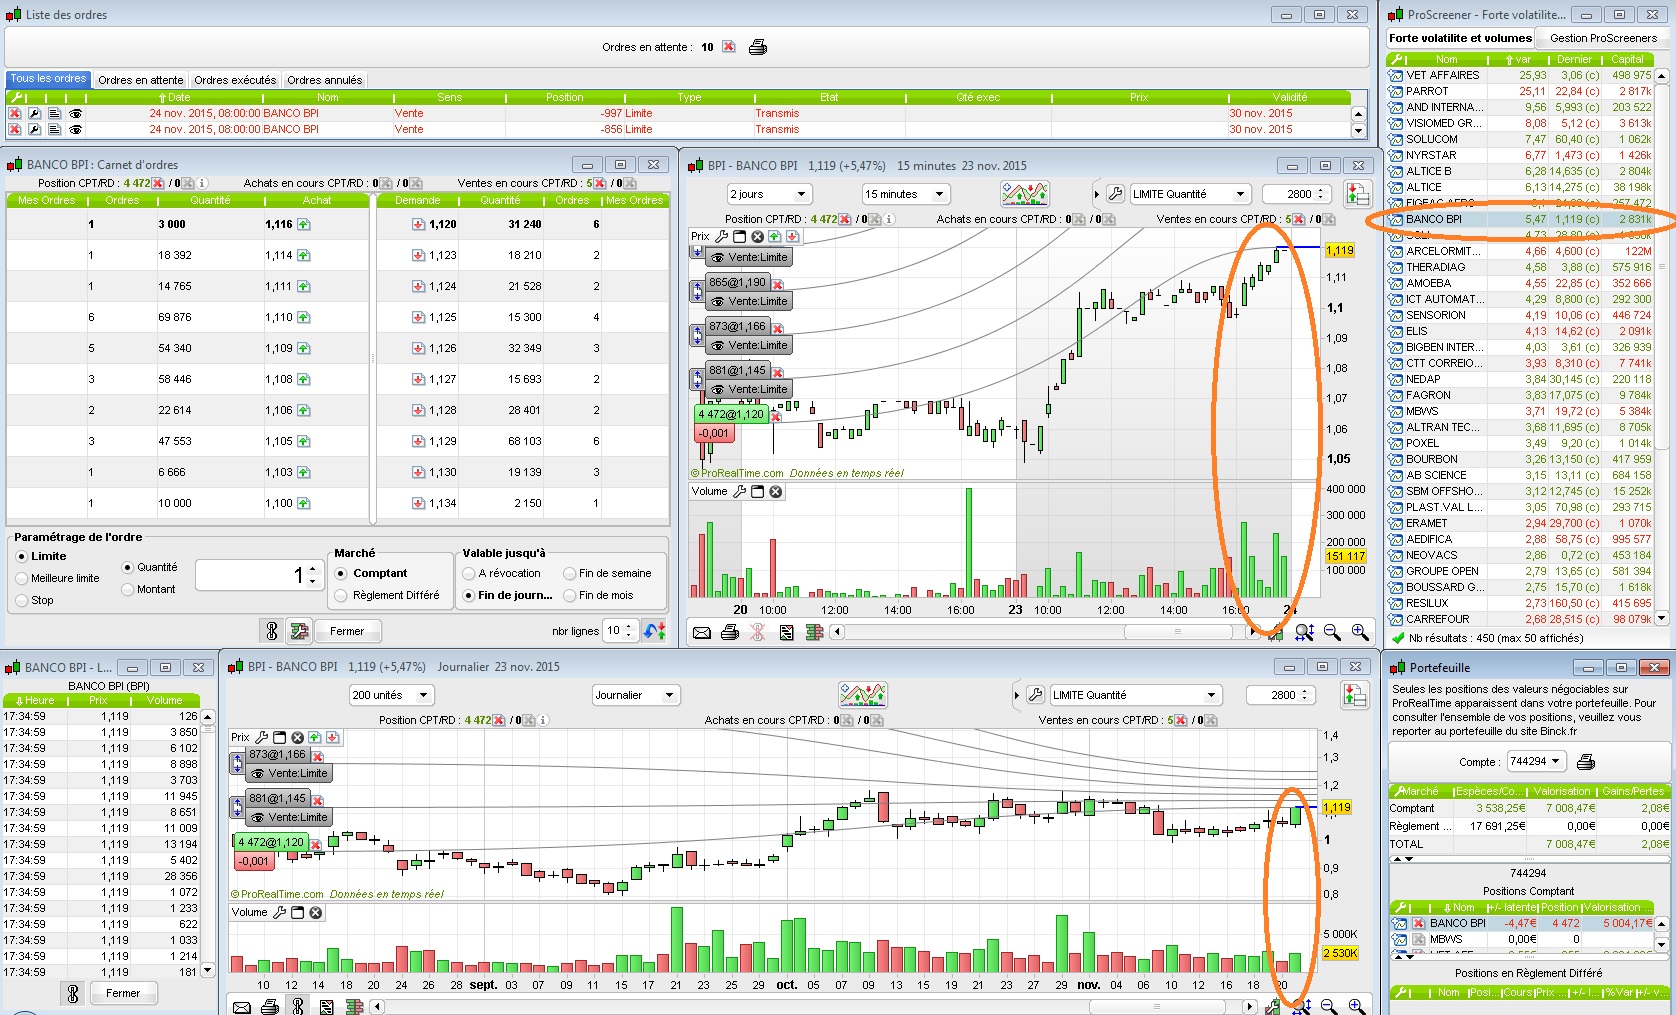Click the order ticket icon right of the 15 minutes chart's 2800 field

1357,194
